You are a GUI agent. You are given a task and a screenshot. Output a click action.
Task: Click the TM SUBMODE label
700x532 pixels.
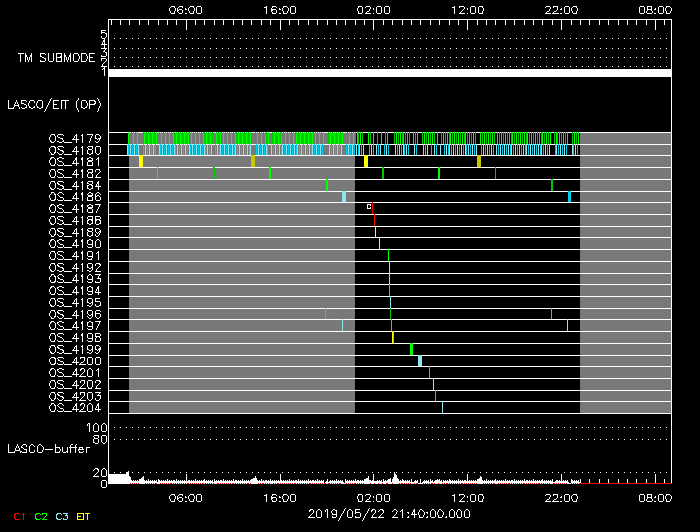[x=57, y=58]
